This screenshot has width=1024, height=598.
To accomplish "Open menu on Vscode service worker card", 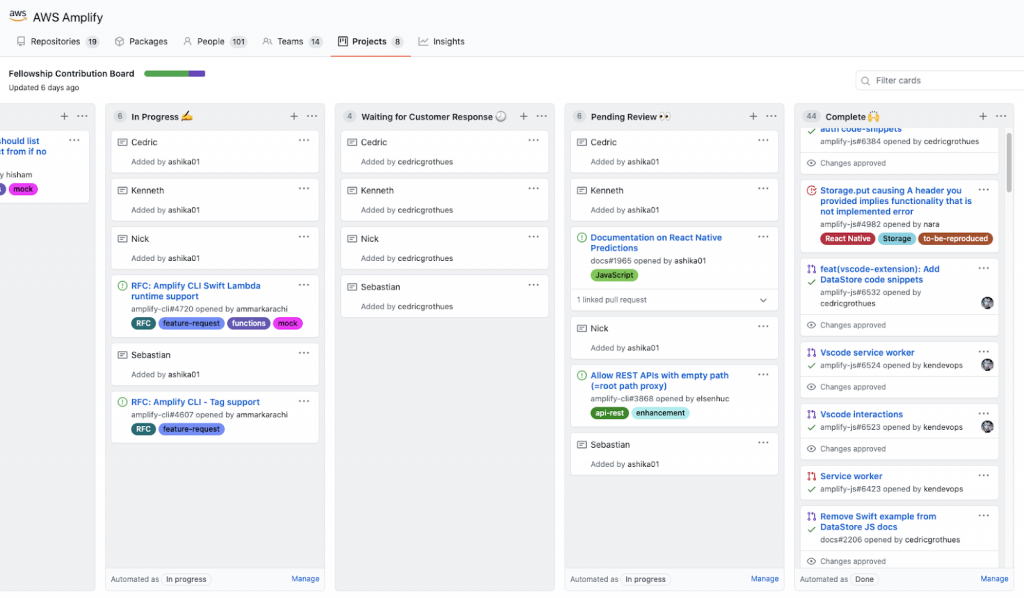I will 984,352.
